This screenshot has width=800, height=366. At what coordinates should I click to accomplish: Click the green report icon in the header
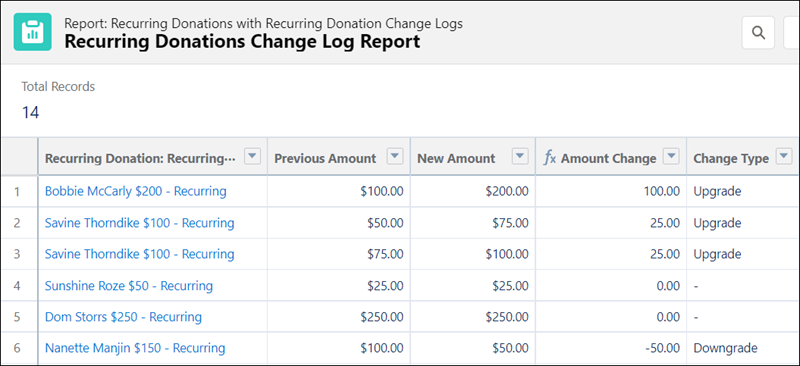point(33,32)
